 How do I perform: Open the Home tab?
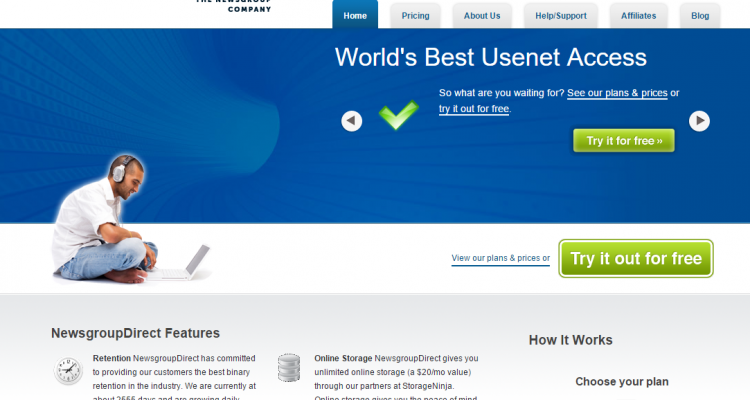[x=355, y=15]
